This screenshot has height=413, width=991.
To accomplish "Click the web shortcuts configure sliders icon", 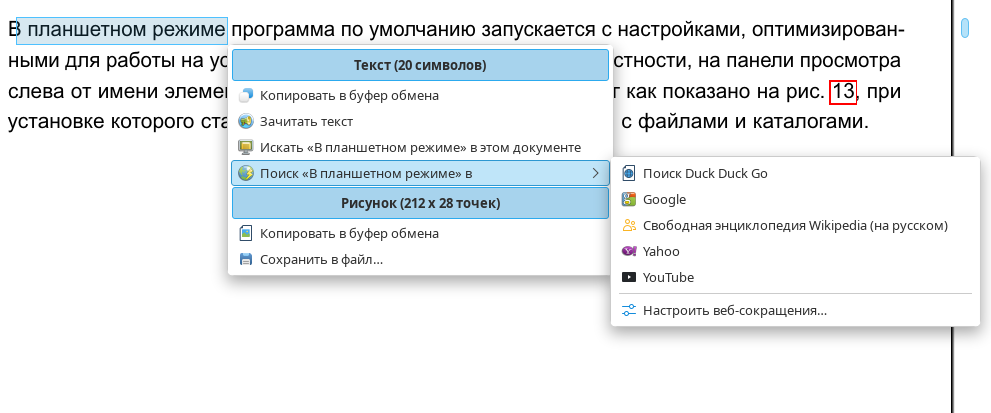I will coord(628,310).
